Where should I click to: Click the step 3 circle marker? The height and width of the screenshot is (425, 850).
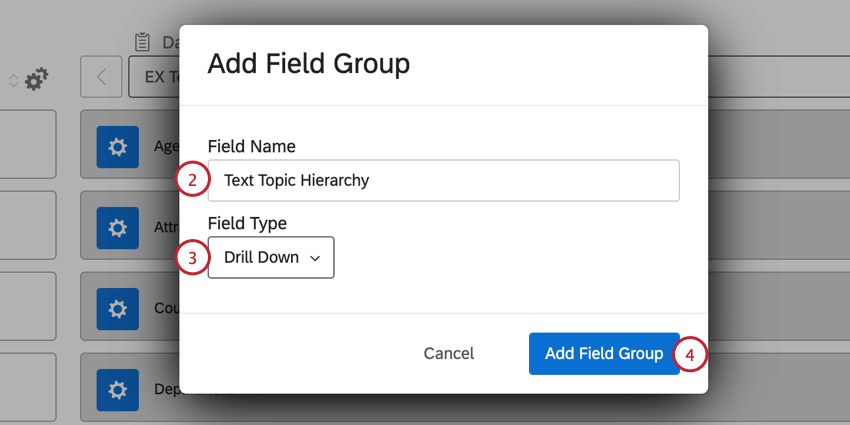pos(192,257)
